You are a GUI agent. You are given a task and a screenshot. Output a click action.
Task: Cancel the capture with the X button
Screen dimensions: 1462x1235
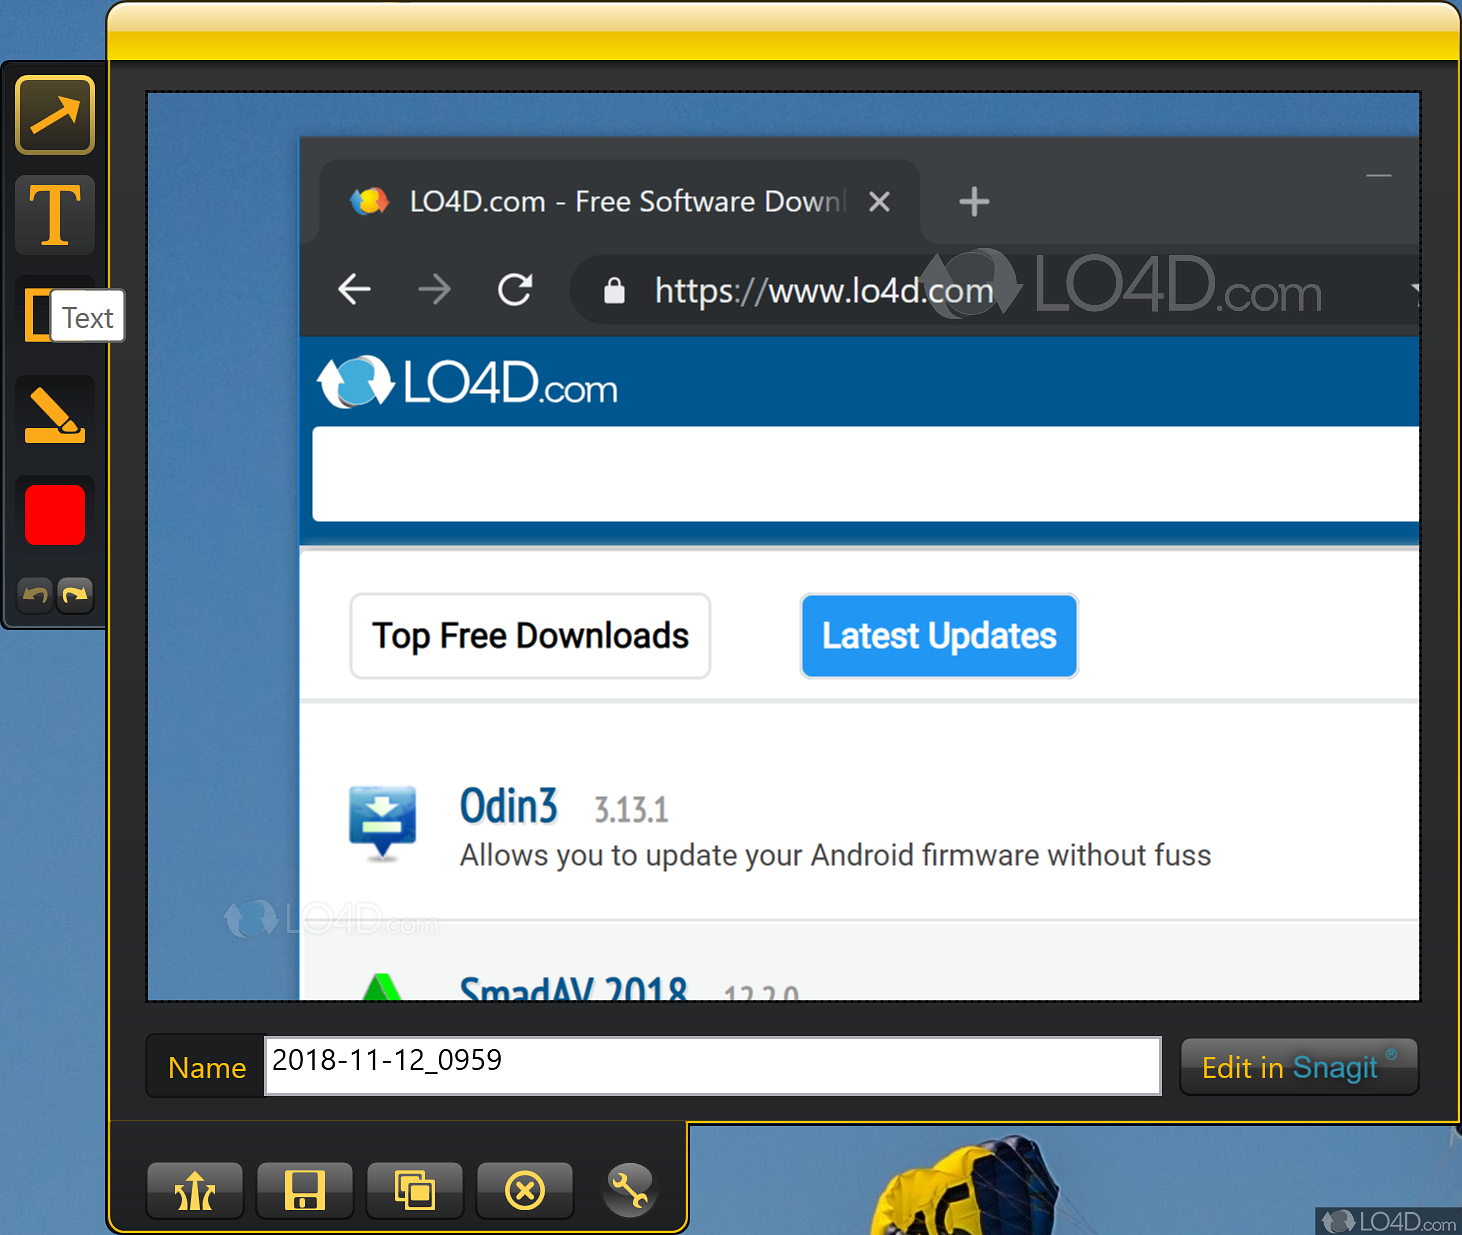(x=525, y=1191)
